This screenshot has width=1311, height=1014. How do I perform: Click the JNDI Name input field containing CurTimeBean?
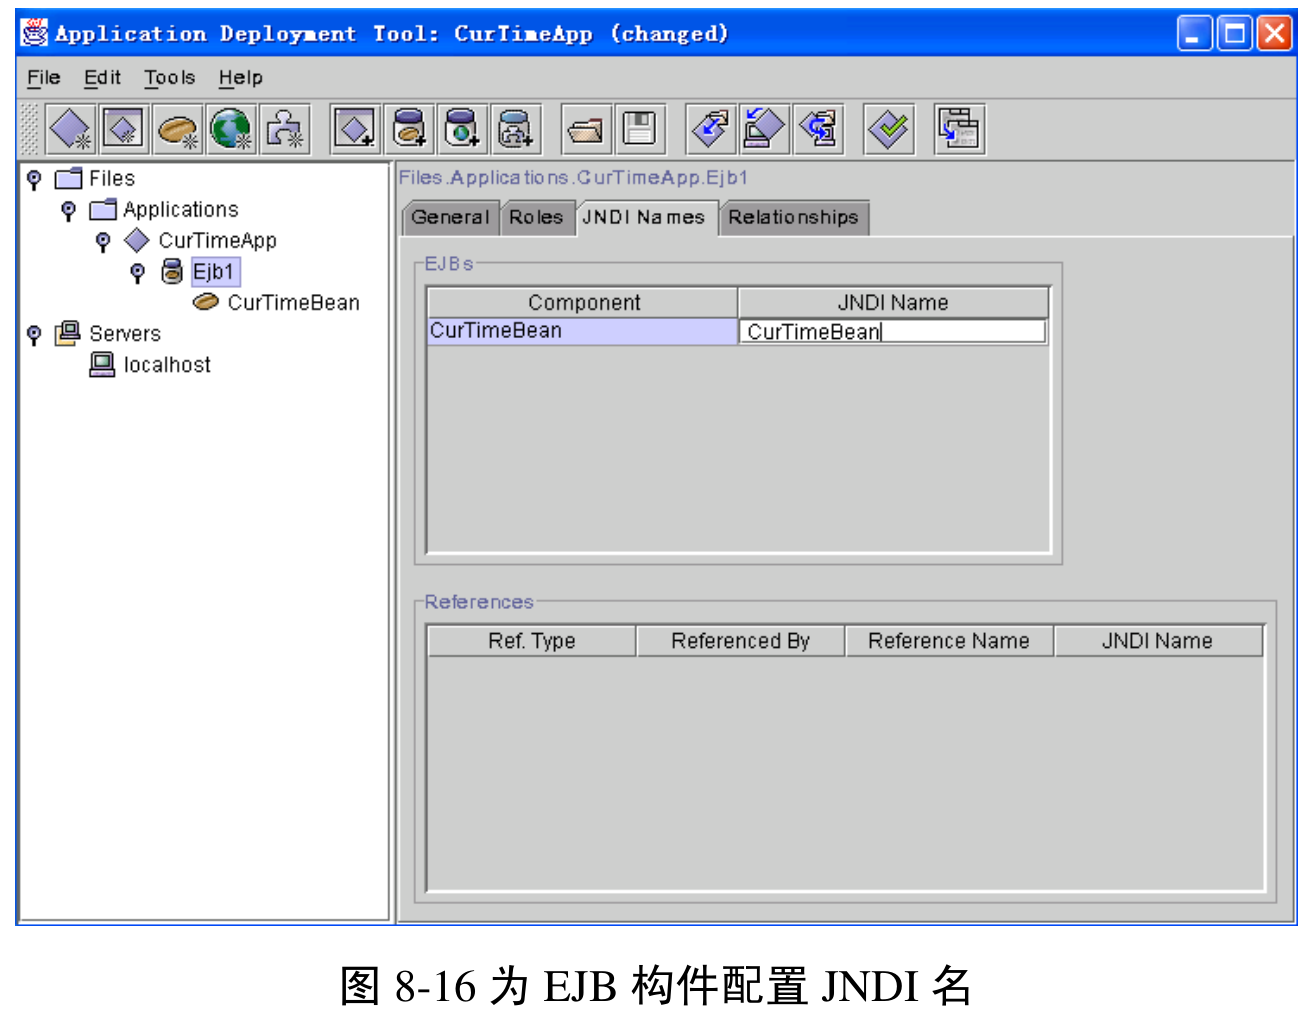pyautogui.click(x=892, y=332)
